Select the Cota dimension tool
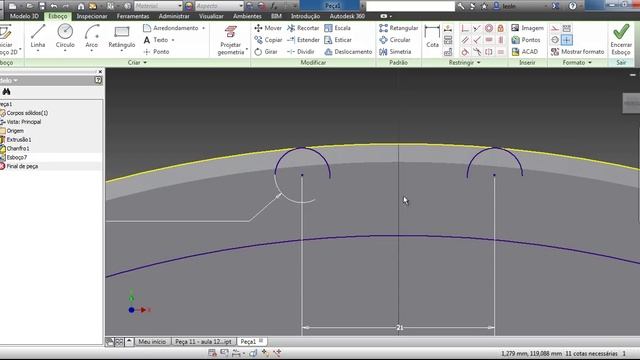Image resolution: width=640 pixels, height=360 pixels. pyautogui.click(x=432, y=37)
